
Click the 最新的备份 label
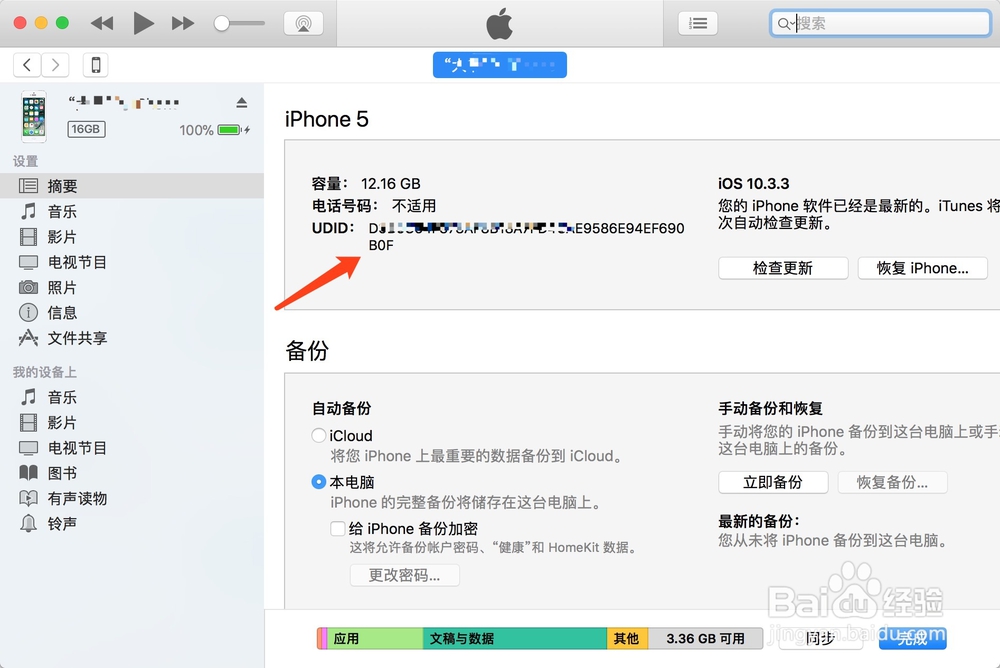(x=759, y=521)
